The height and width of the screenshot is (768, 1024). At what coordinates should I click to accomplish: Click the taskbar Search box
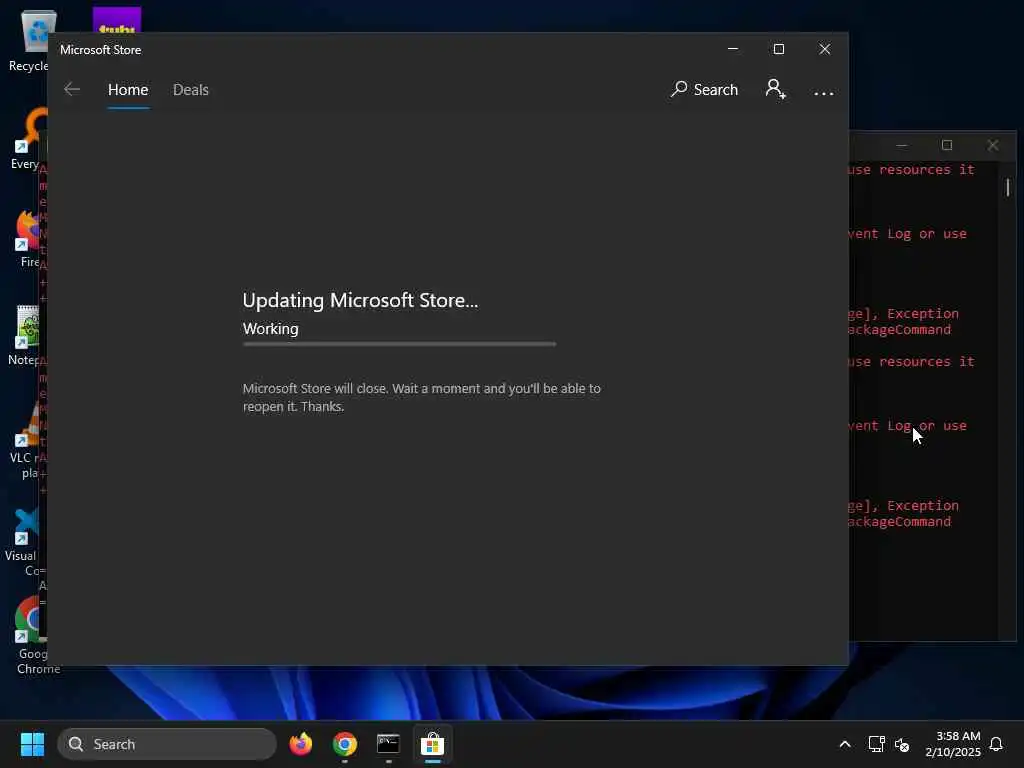[x=167, y=744]
